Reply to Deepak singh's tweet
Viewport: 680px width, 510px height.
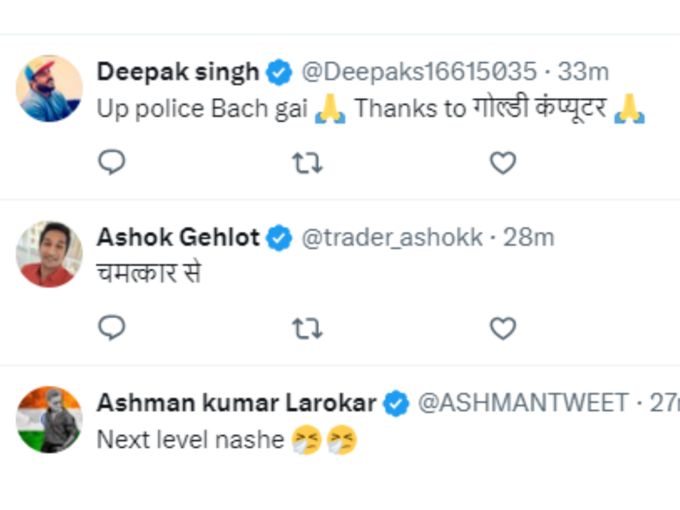pyautogui.click(x=112, y=162)
